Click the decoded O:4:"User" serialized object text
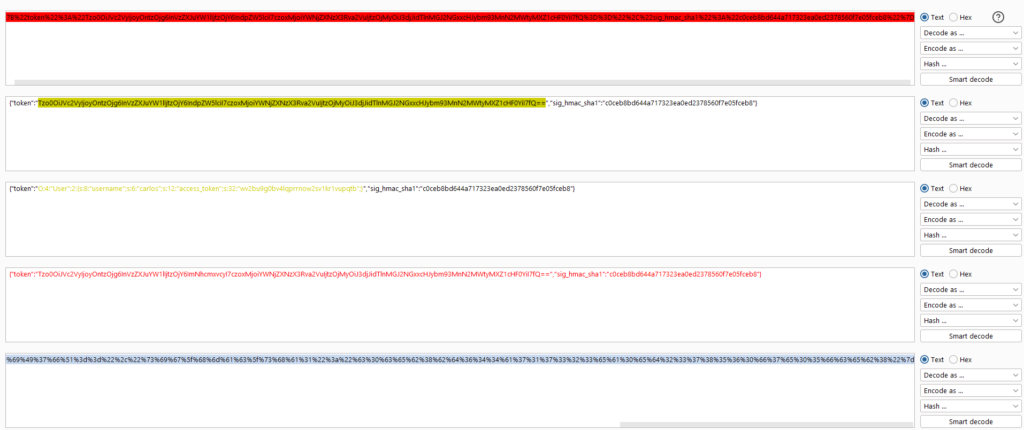Viewport: 1024px width, 430px height. [x=200, y=189]
